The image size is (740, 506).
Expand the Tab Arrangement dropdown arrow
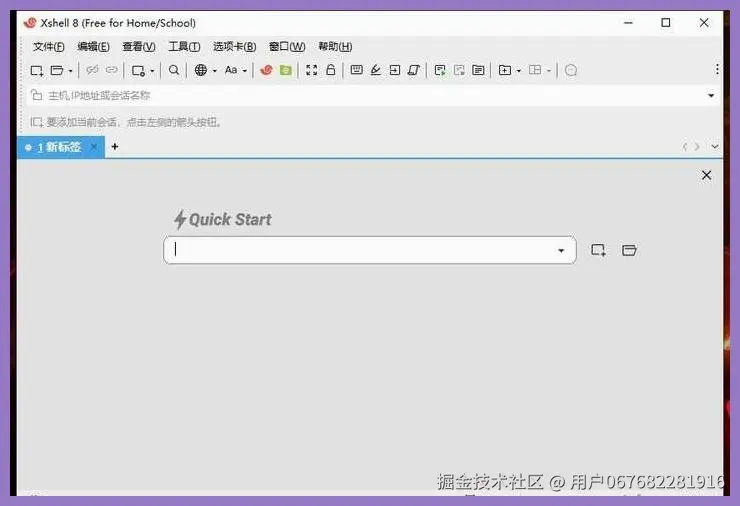coord(549,71)
